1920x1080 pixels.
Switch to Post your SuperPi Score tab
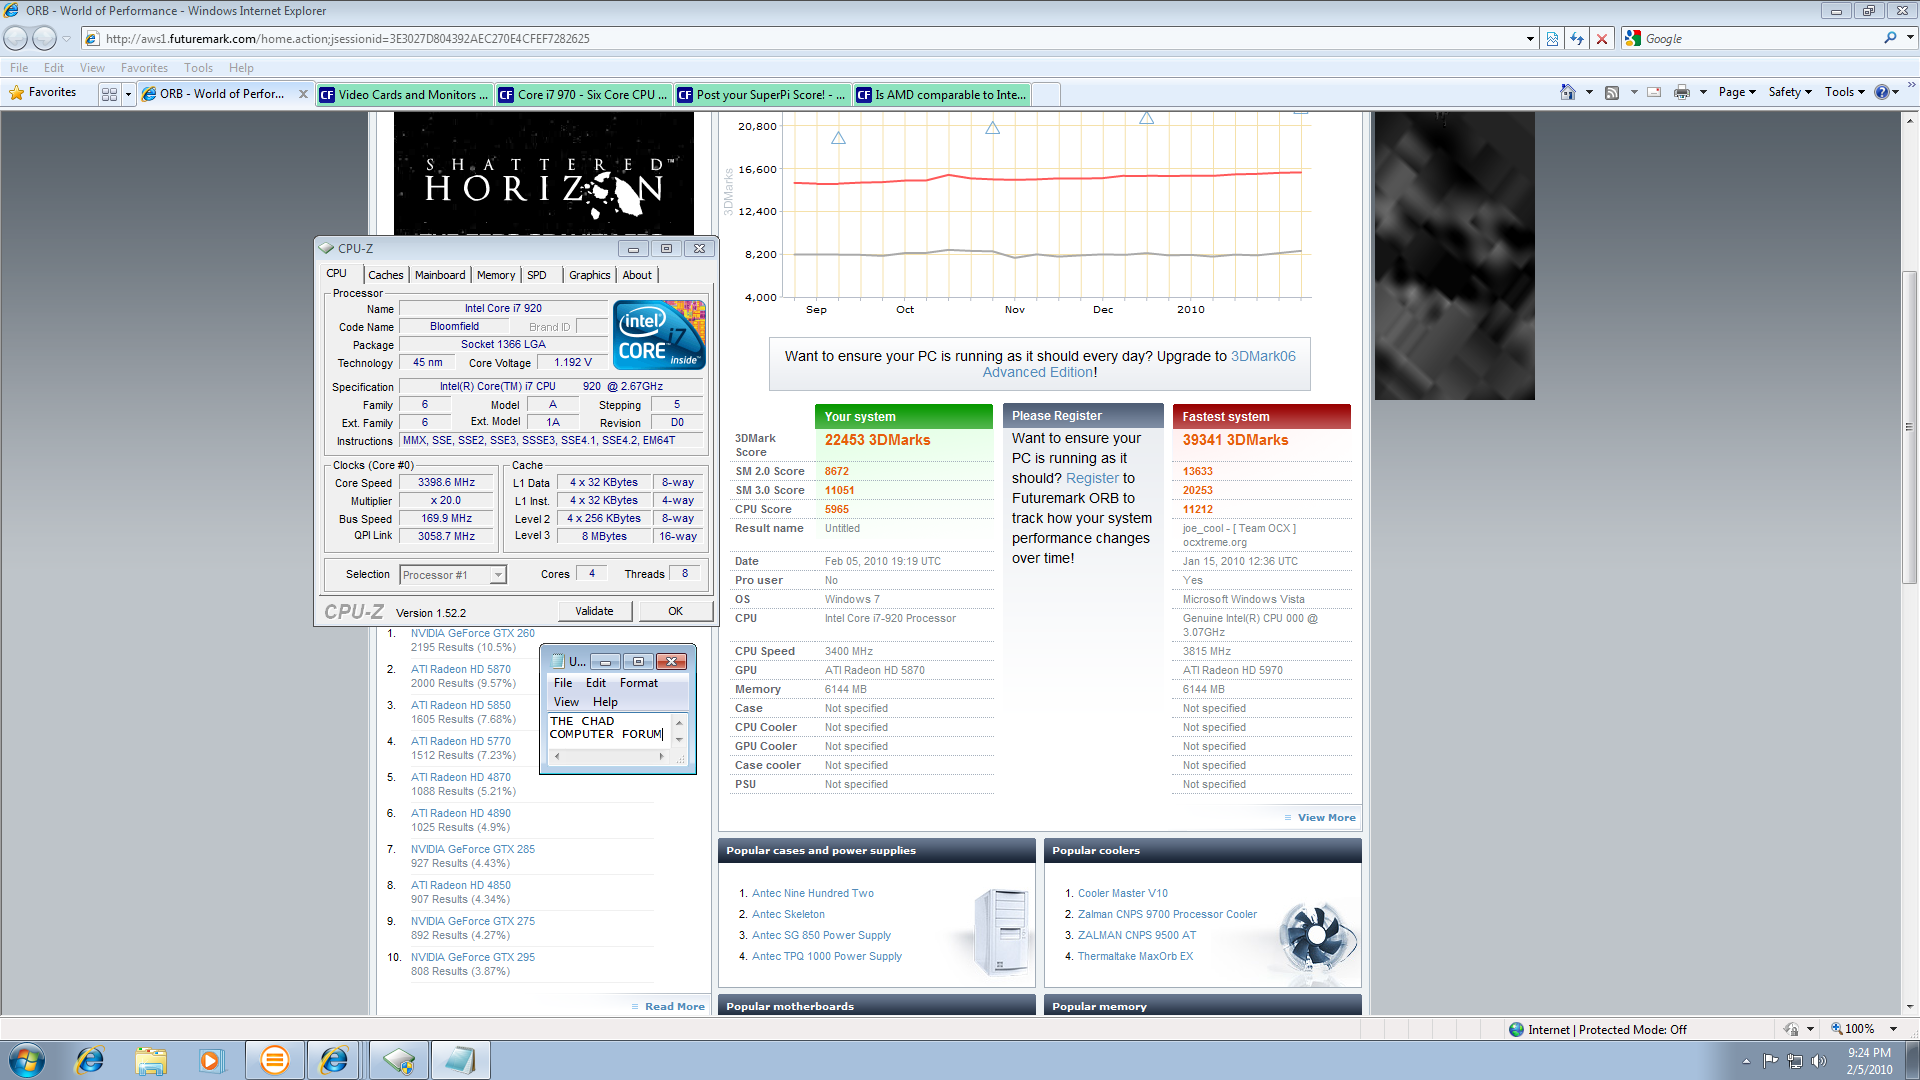point(763,94)
